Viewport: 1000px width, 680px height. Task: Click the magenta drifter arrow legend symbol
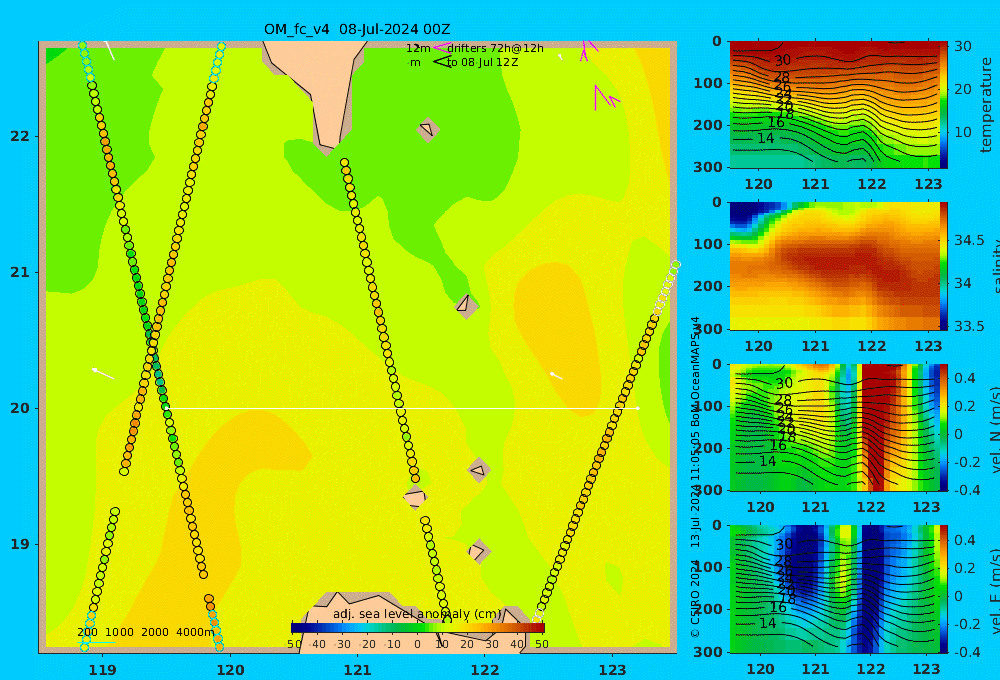point(441,48)
